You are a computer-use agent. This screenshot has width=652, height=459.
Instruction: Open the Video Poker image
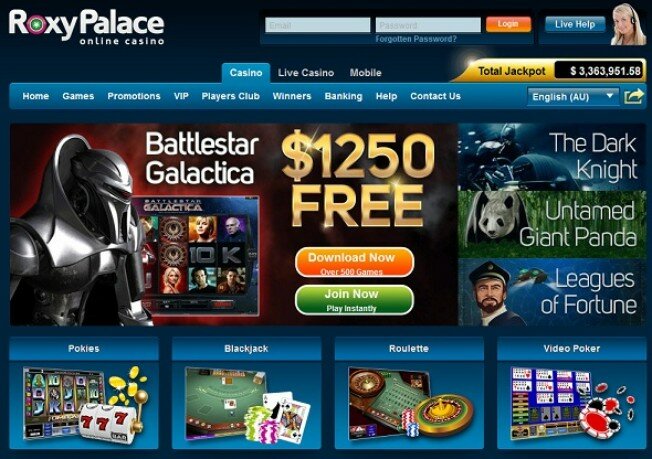coord(572,404)
